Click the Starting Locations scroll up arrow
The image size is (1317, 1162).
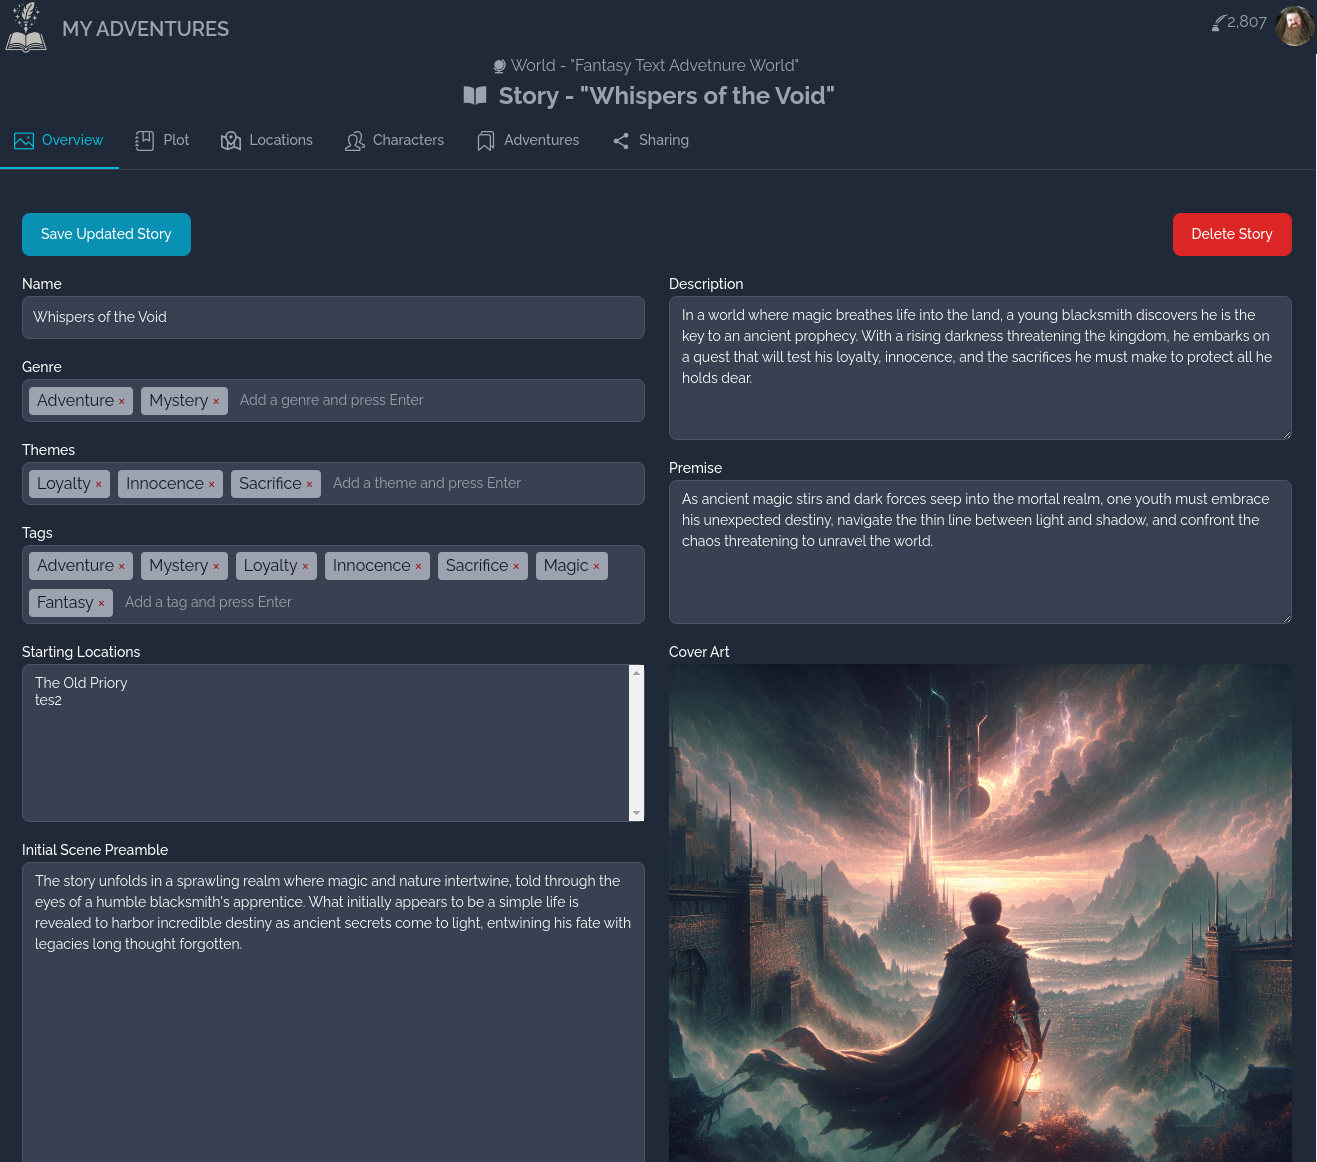pos(637,673)
